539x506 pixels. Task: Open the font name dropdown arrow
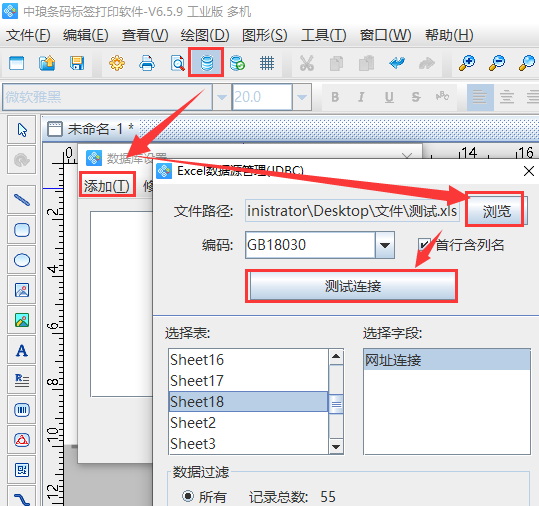(222, 97)
